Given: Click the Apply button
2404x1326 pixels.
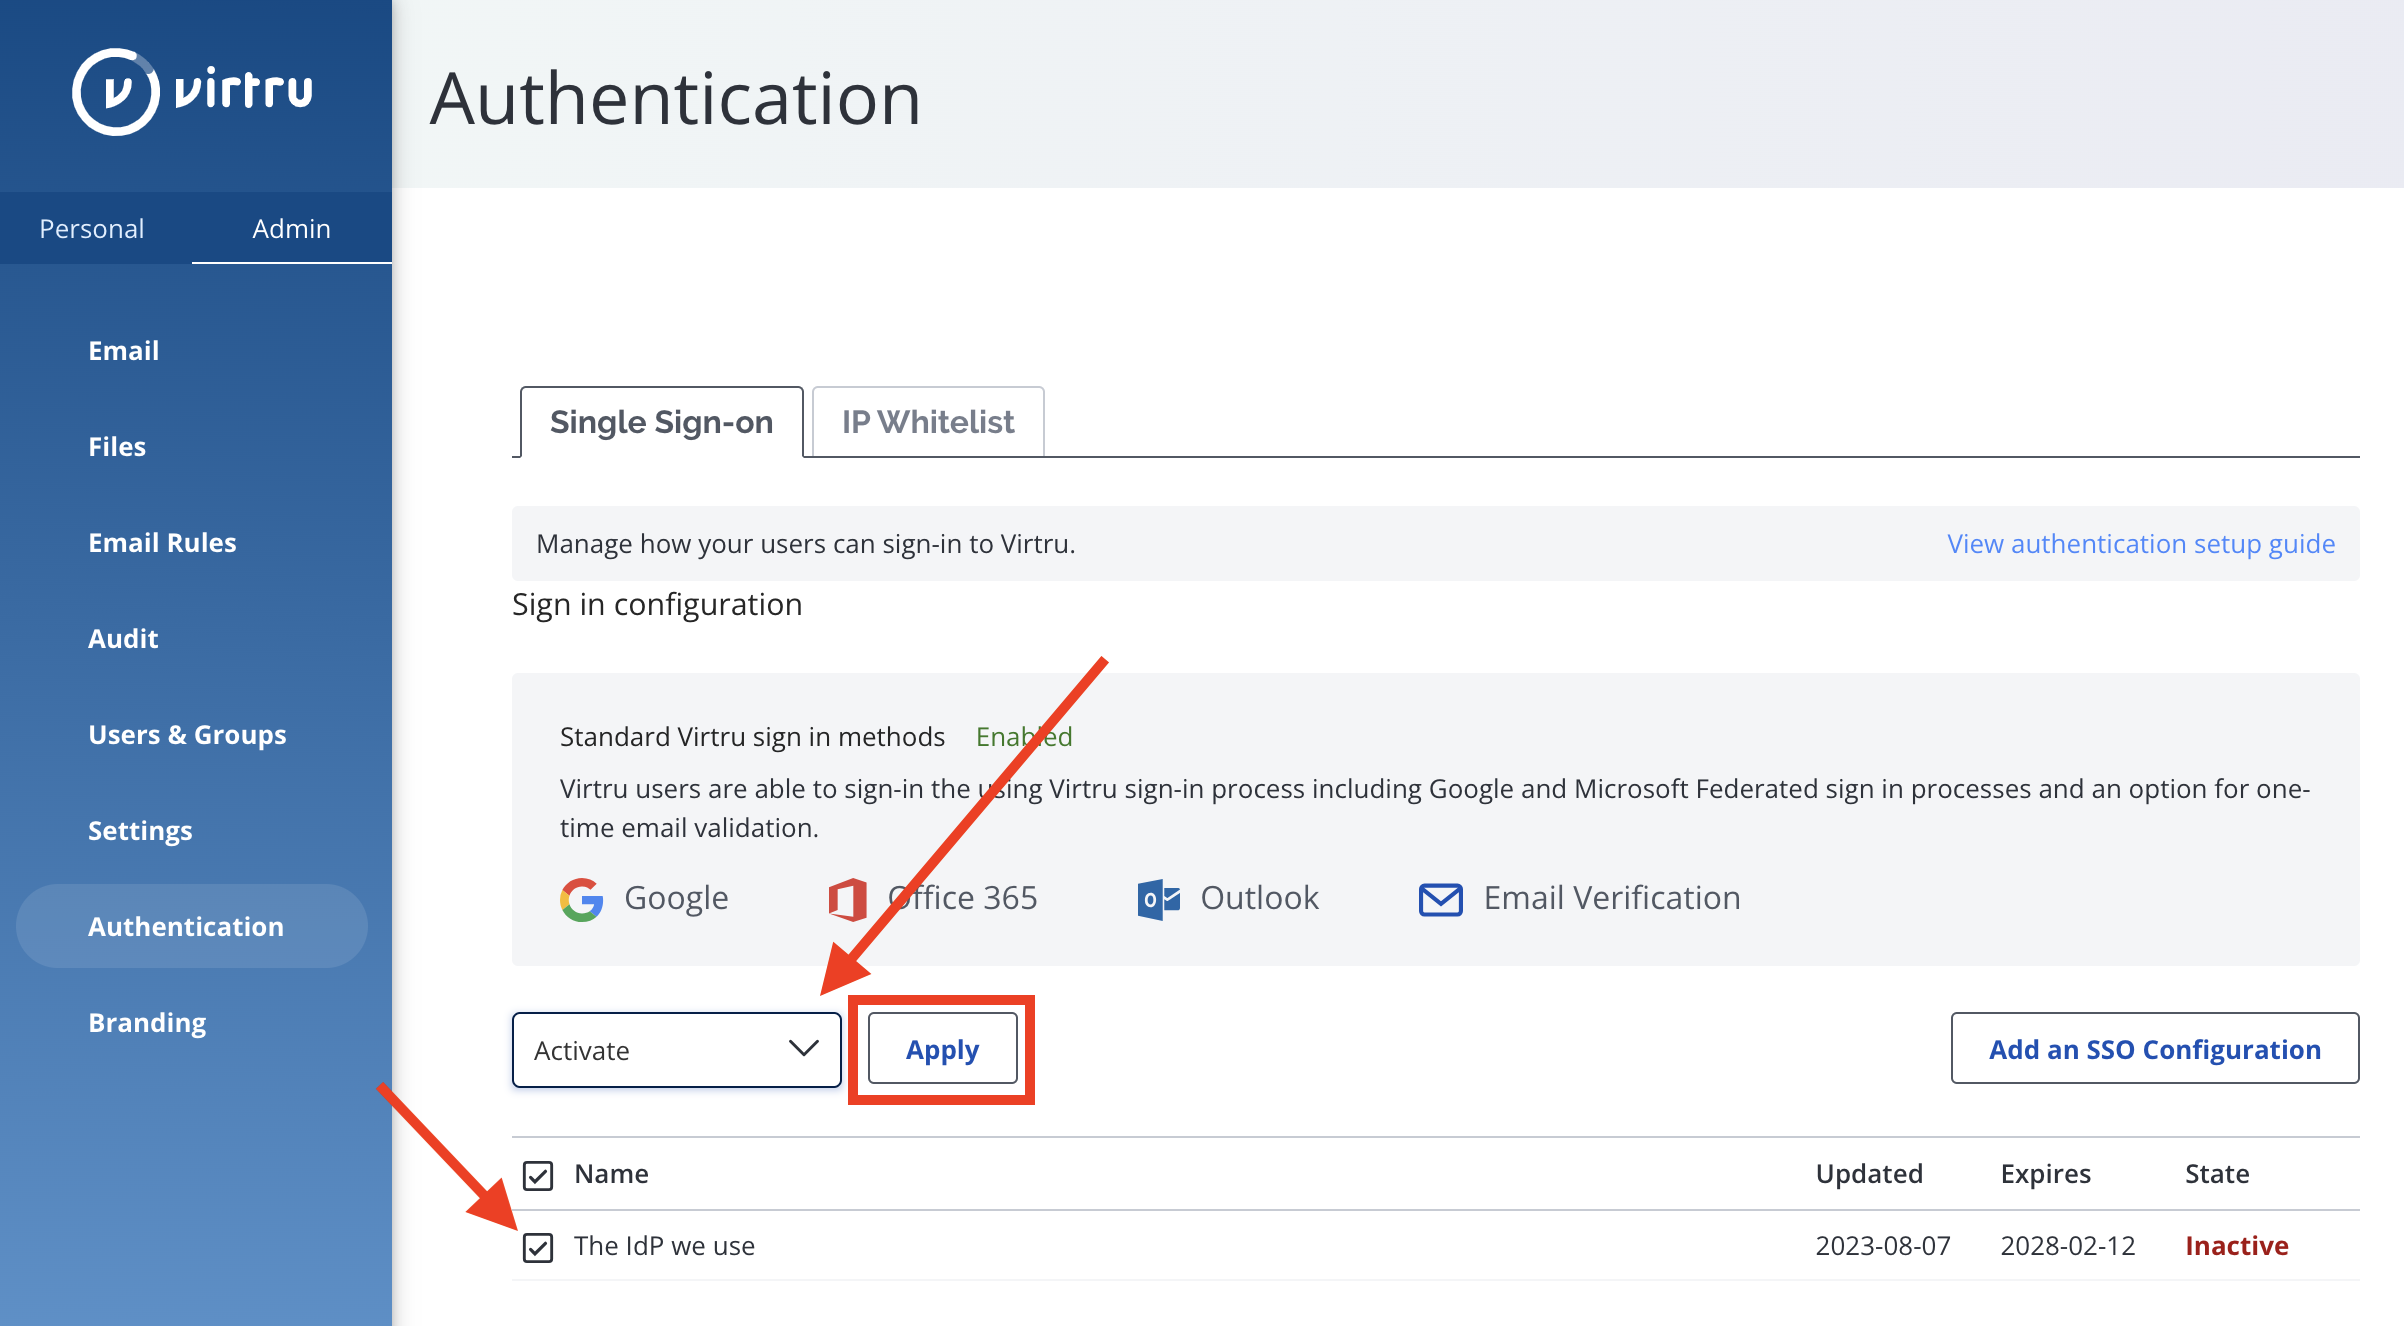Looking at the screenshot, I should pos(942,1049).
